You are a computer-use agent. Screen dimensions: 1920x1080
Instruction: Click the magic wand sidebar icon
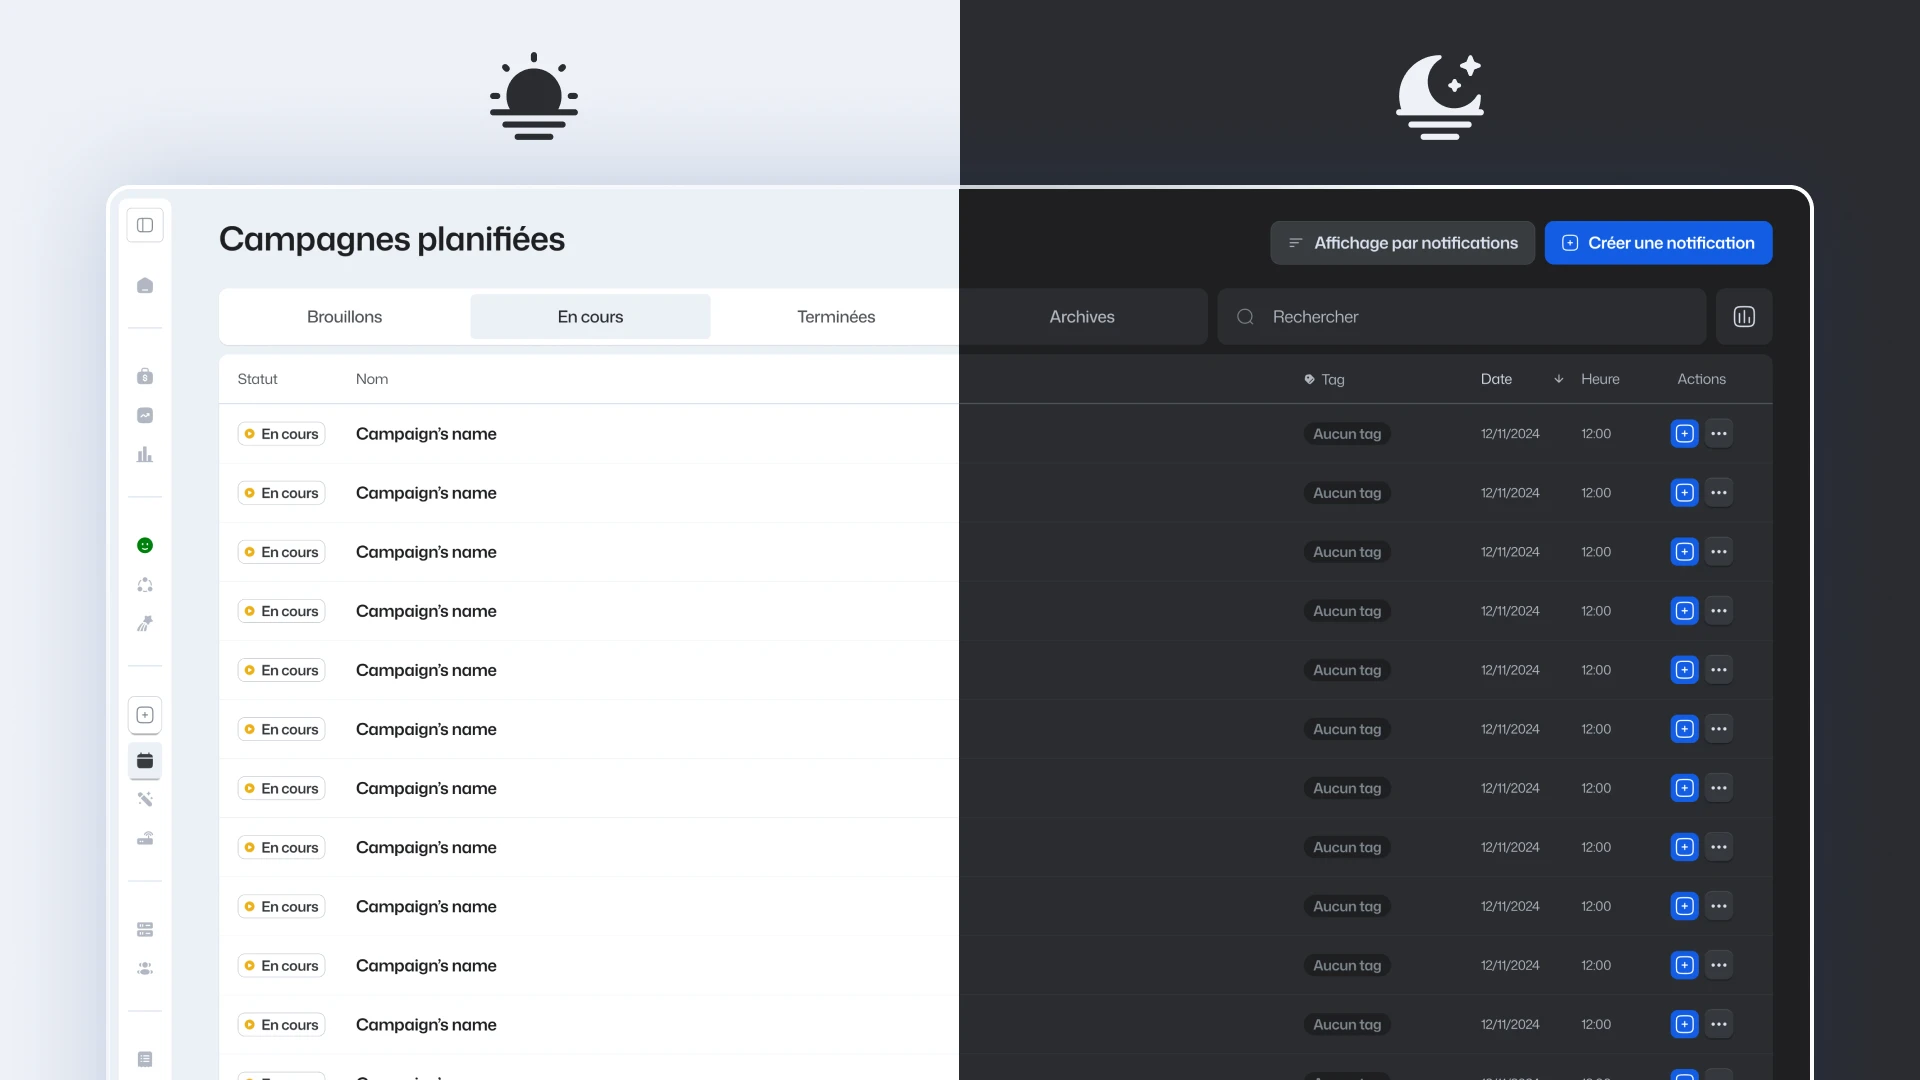point(145,799)
